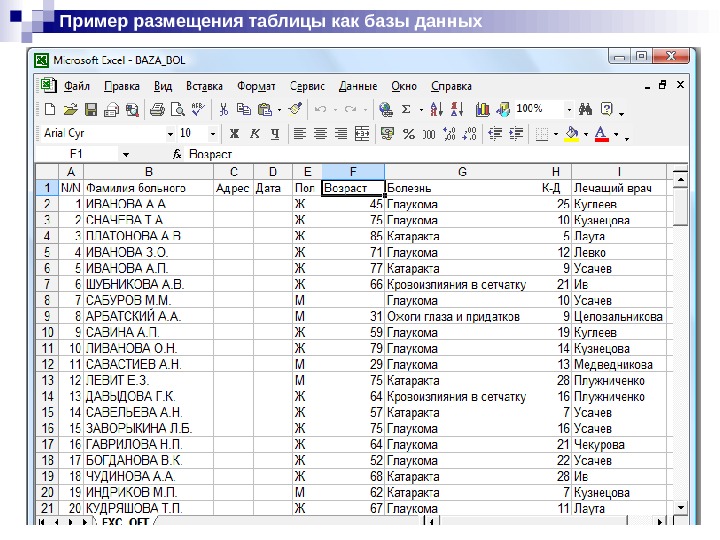The height and width of the screenshot is (540, 720).
Task: Open the font size 10 dropdown
Action: 213,134
